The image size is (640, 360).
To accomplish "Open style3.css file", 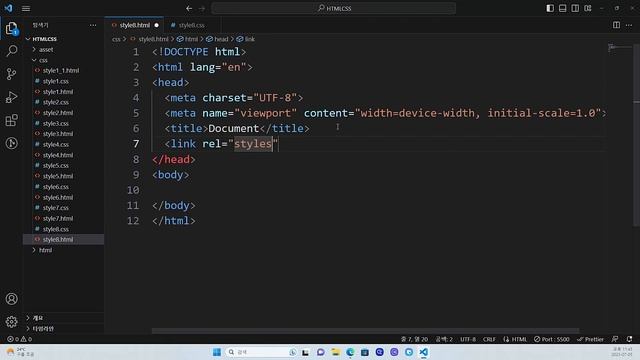I will point(63,123).
